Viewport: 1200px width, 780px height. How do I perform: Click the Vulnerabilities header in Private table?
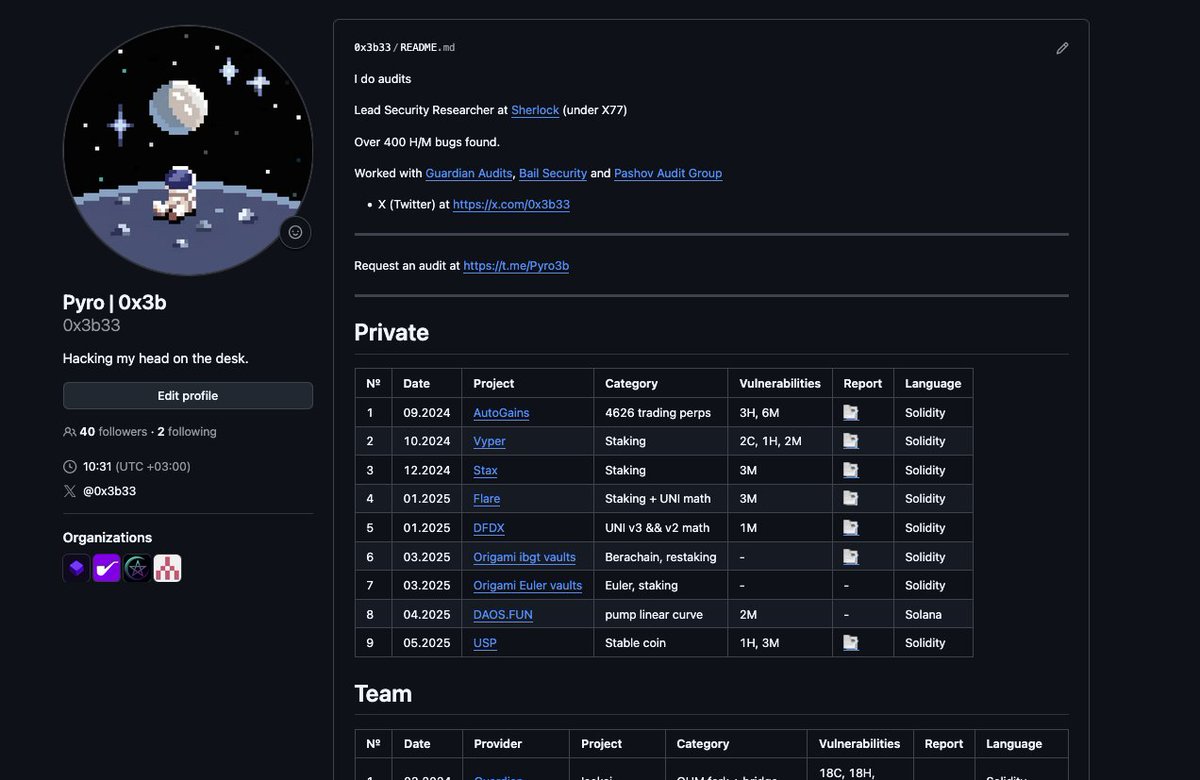point(780,383)
